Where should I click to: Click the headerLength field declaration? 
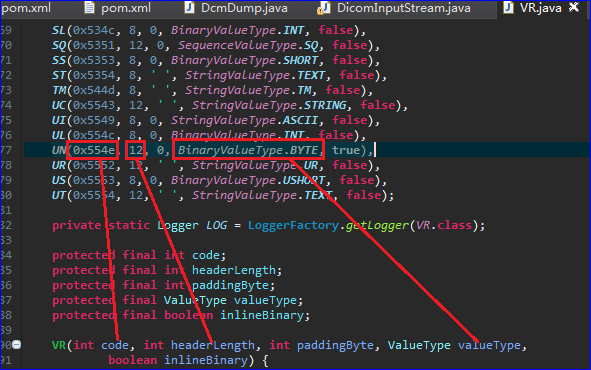[x=234, y=270]
